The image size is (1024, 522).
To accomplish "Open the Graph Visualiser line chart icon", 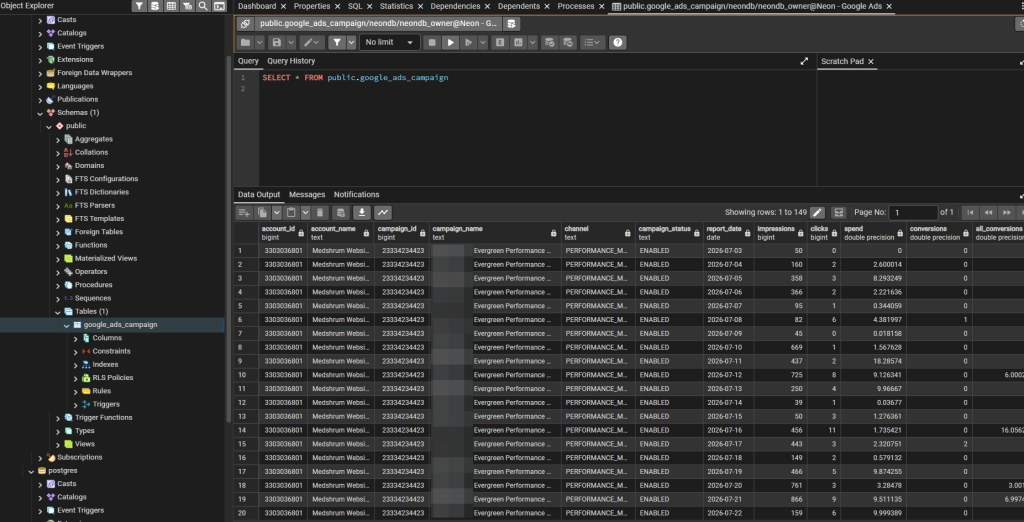I will click(x=382, y=212).
